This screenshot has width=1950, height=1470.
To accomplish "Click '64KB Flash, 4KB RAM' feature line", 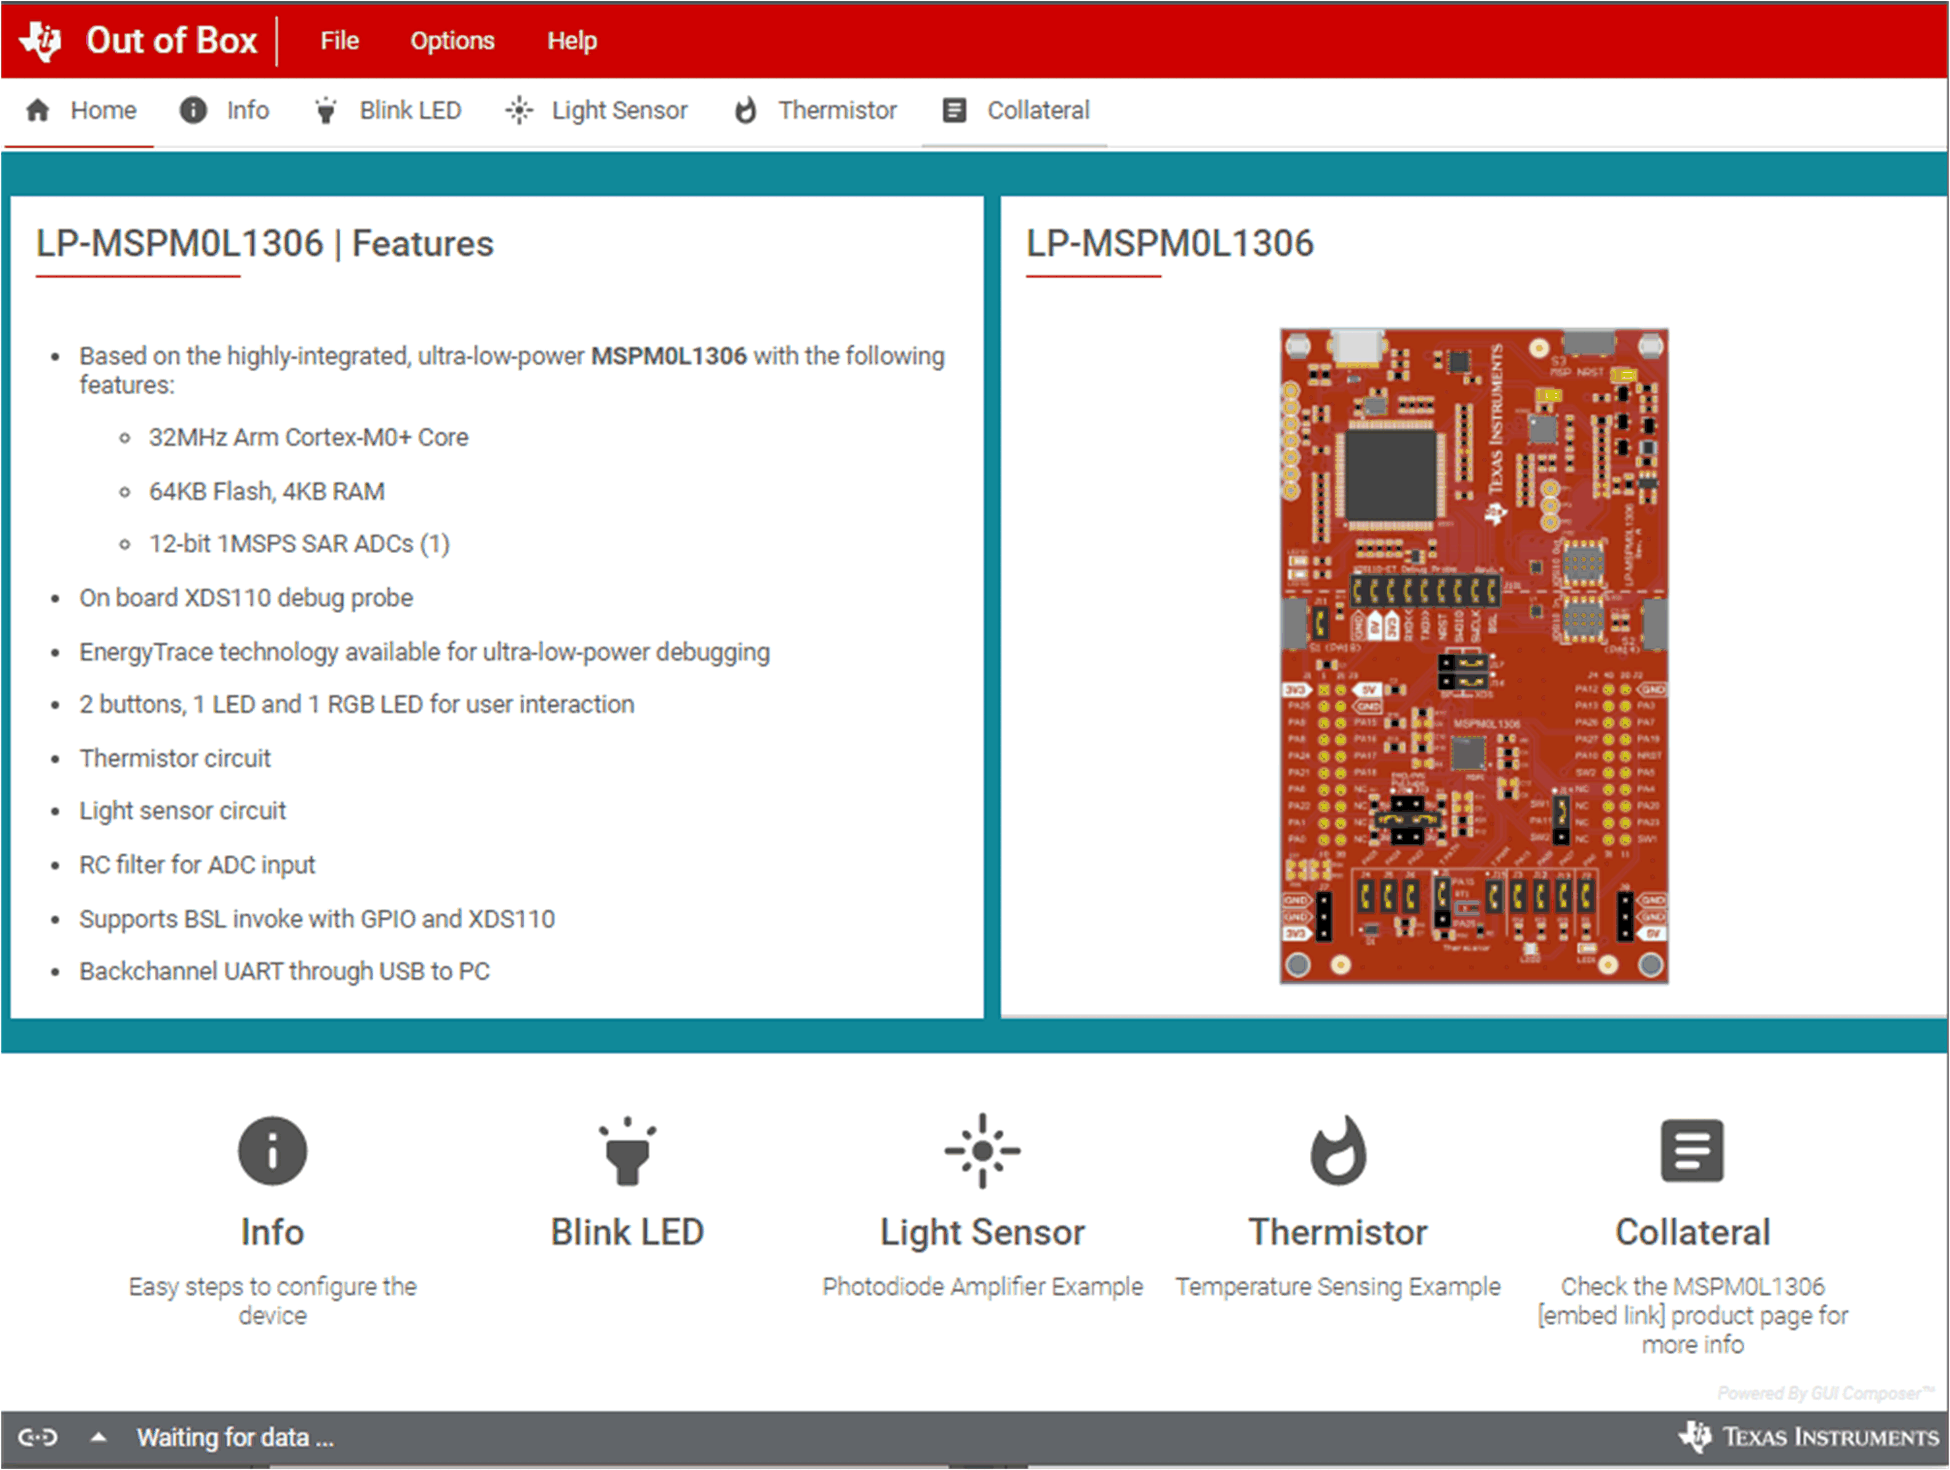I will [x=267, y=492].
